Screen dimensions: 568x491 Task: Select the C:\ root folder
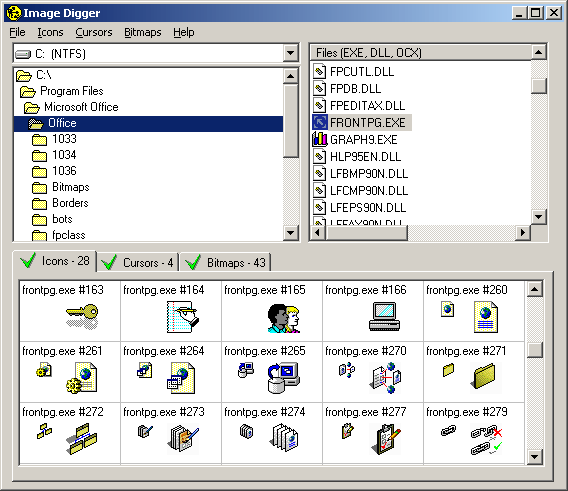coord(34,75)
